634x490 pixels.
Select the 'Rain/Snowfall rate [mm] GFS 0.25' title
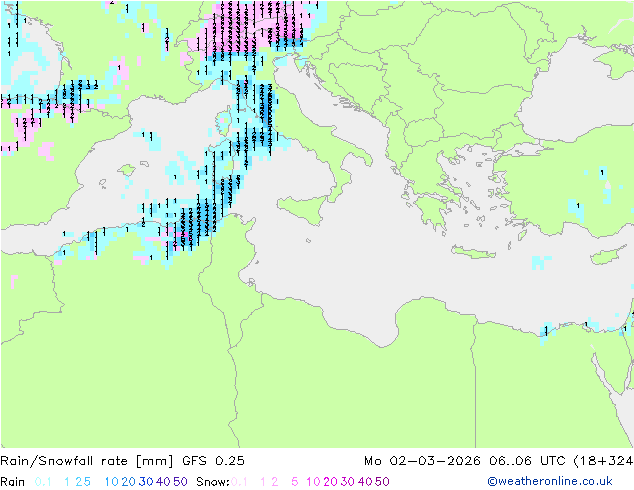(x=122, y=461)
